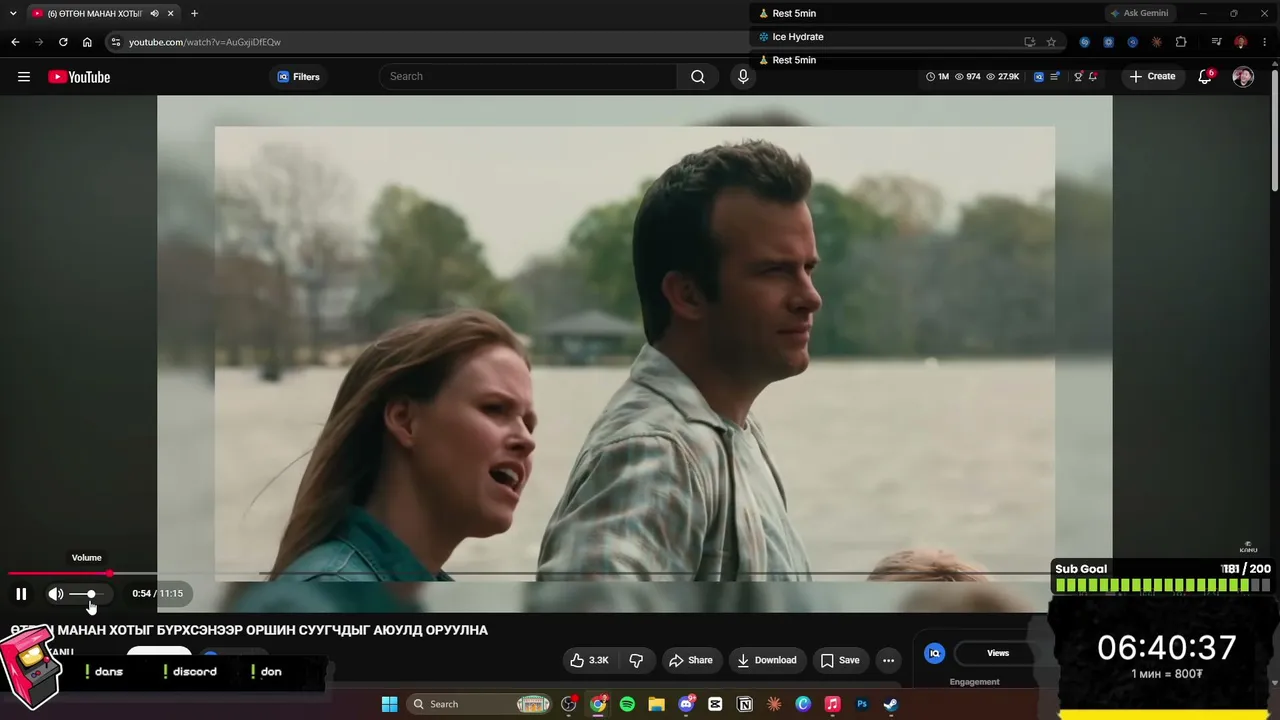Click the Ice Hydrate reminder
Viewport: 1280px width, 720px height.
790,37
